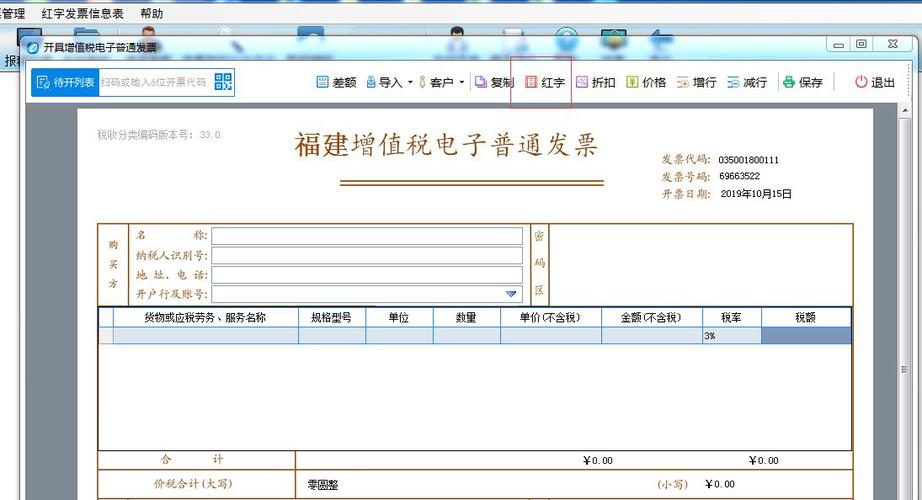Click invoice number 69663522

pyautogui.click(x=739, y=176)
